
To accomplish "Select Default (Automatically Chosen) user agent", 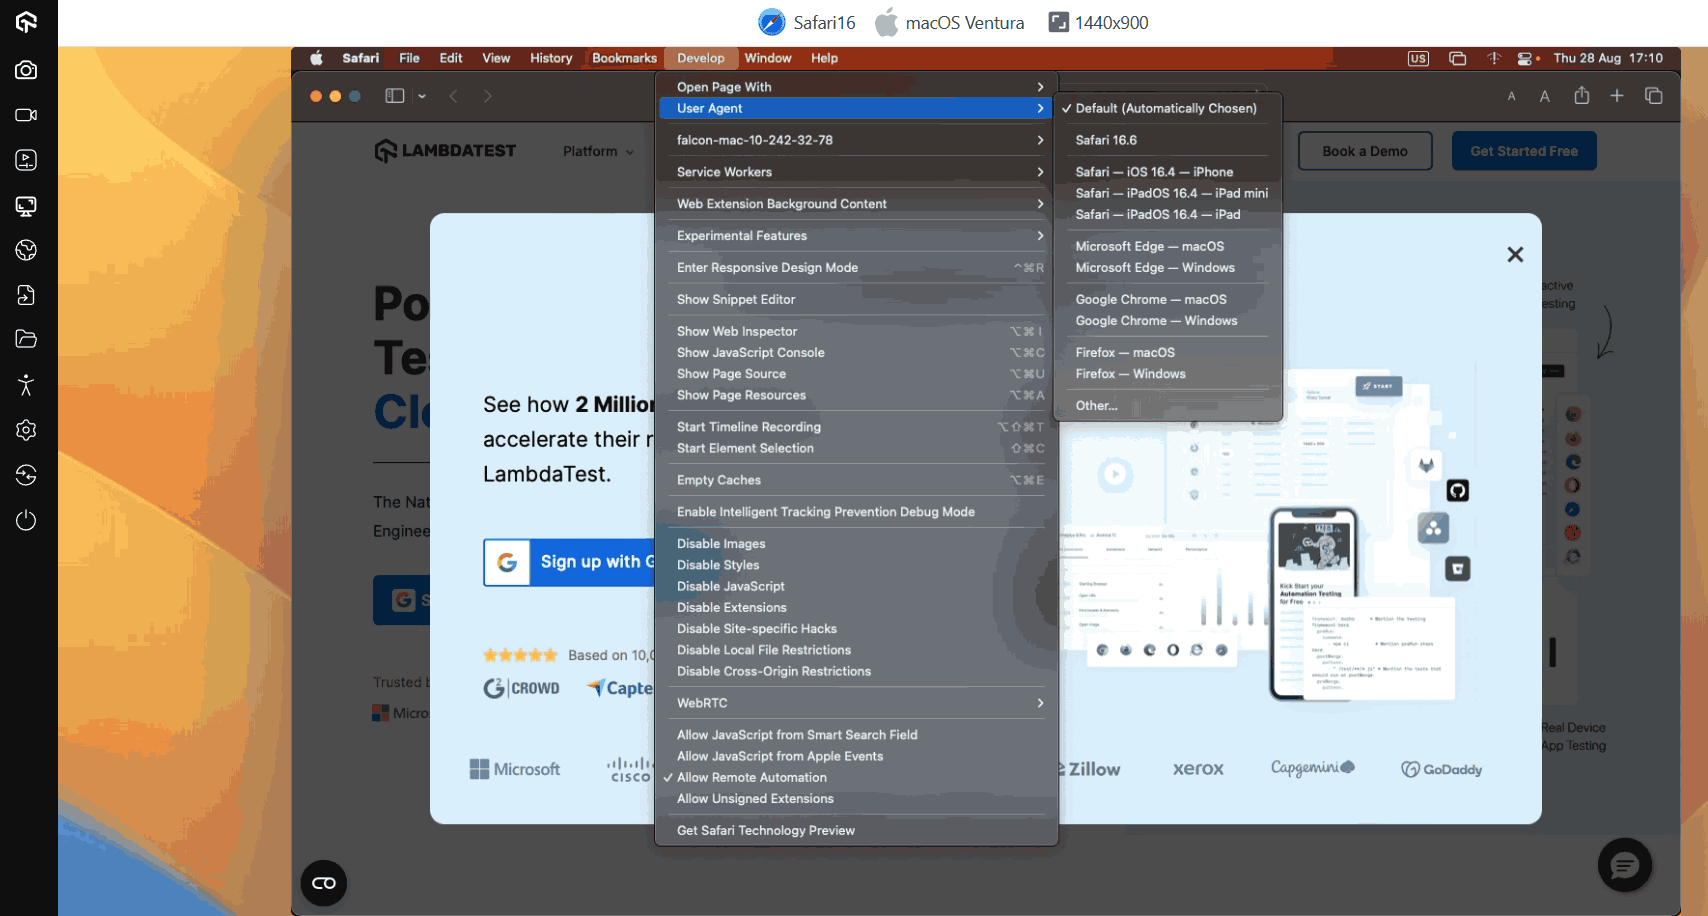I will click(1168, 108).
